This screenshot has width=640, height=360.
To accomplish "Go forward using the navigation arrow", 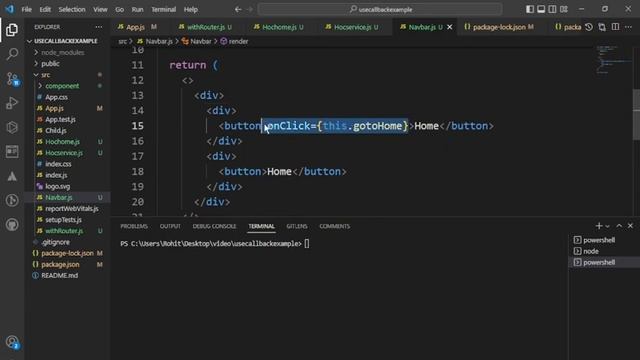I will point(250,9).
